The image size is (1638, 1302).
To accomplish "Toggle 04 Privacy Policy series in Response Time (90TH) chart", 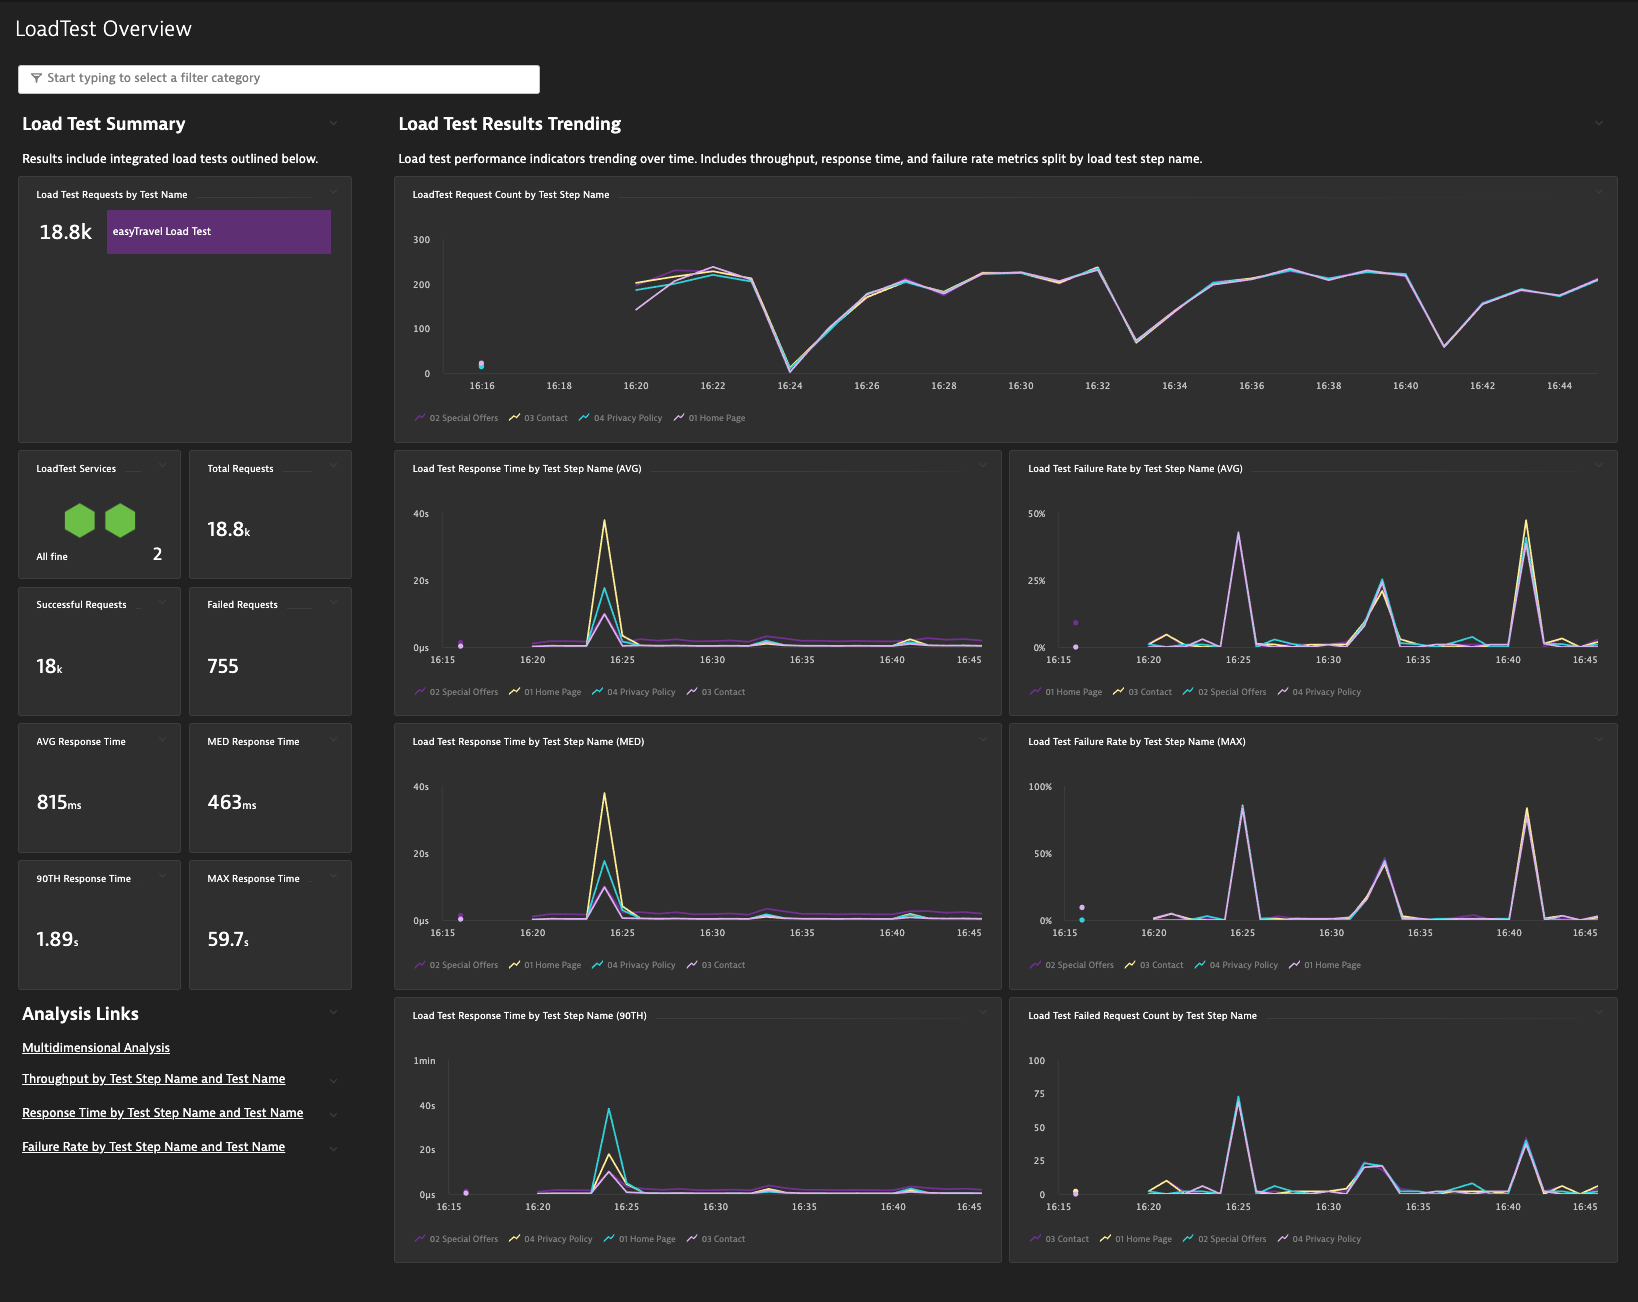I will [550, 1239].
